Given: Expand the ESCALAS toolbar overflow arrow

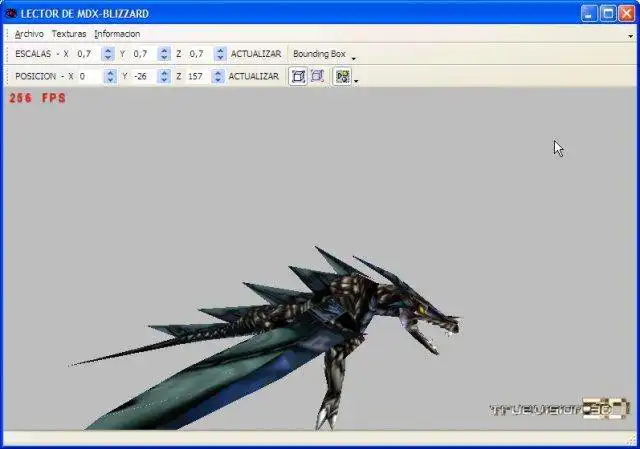Looking at the screenshot, I should [x=353, y=59].
